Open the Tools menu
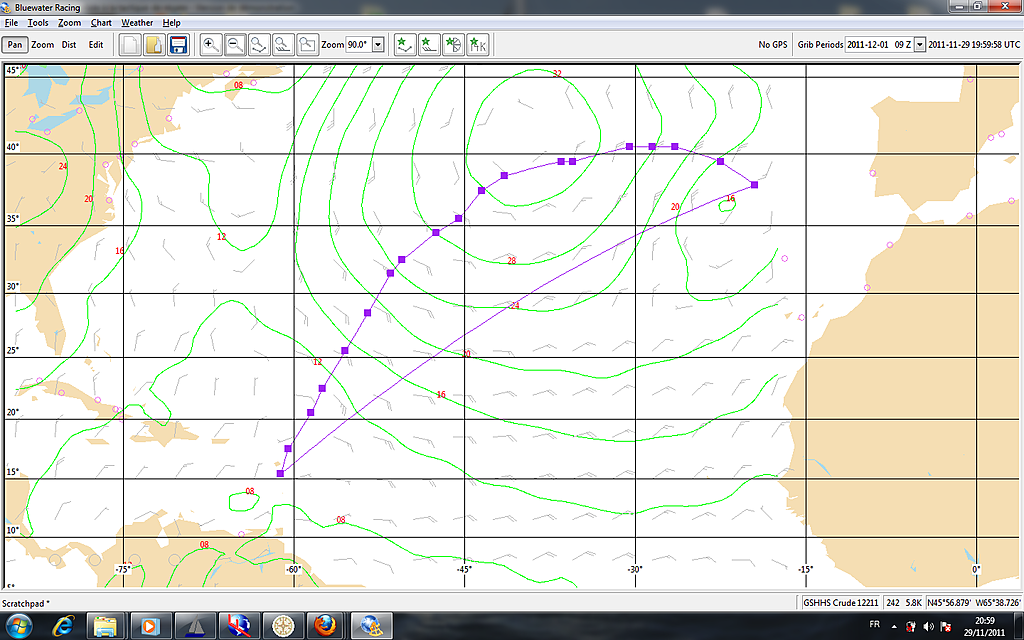 38,22
